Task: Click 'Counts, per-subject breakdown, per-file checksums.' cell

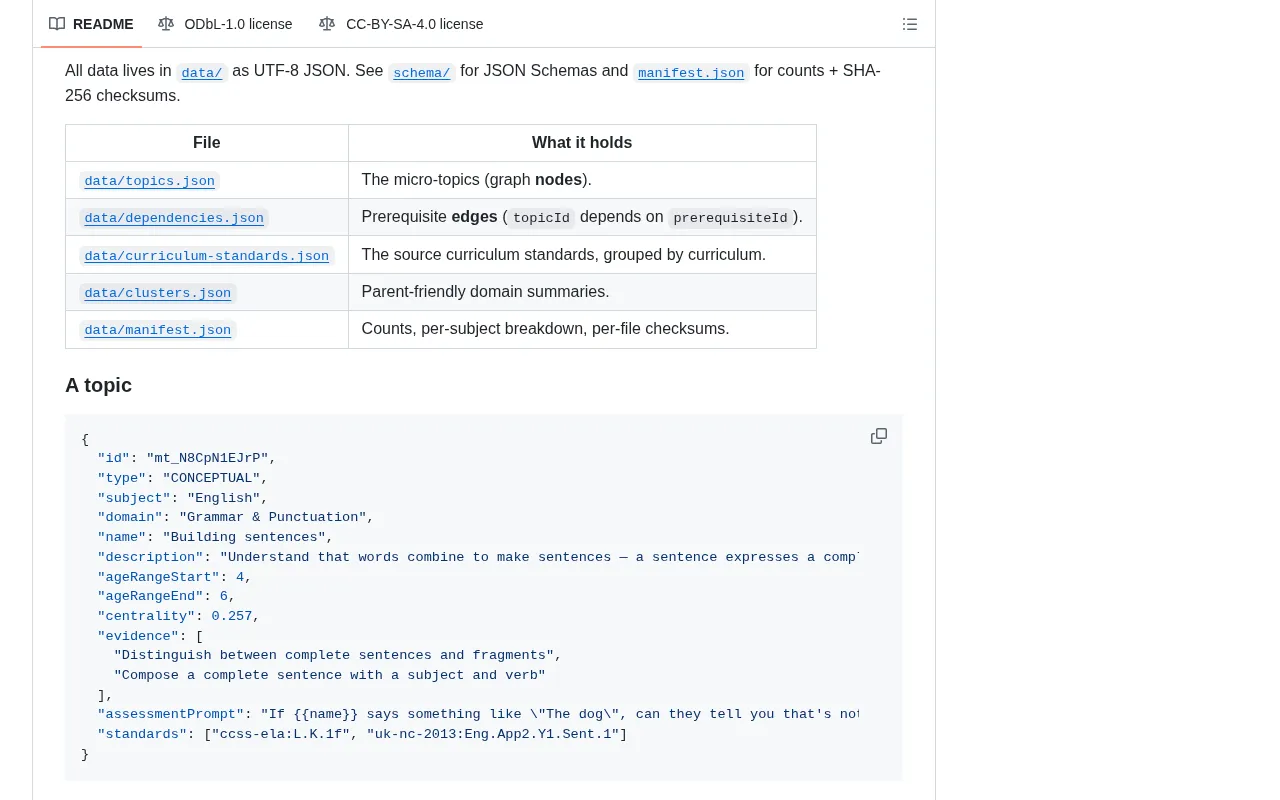Action: [x=582, y=329]
